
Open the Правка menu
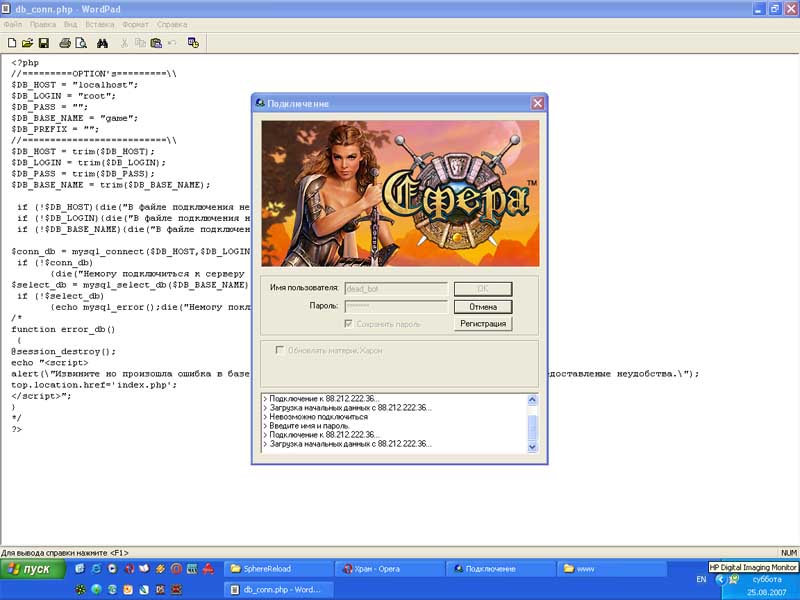point(43,24)
